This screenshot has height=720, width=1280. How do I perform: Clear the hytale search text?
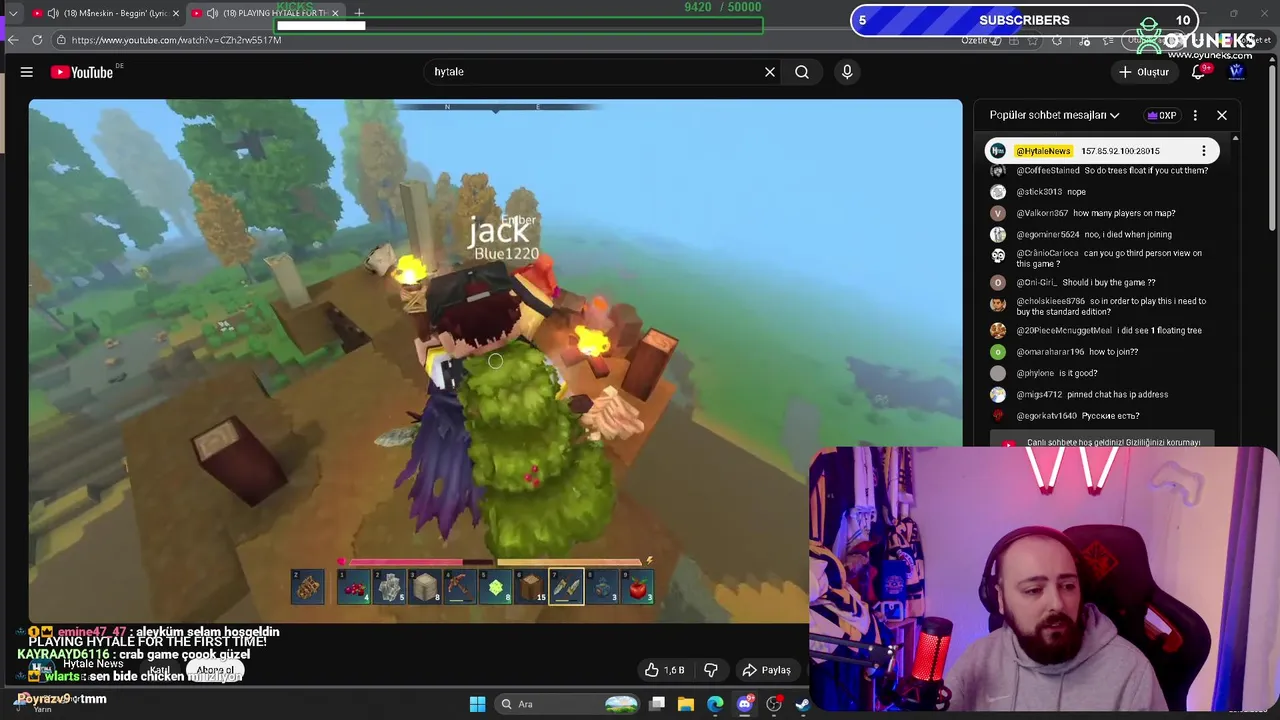pyautogui.click(x=770, y=72)
